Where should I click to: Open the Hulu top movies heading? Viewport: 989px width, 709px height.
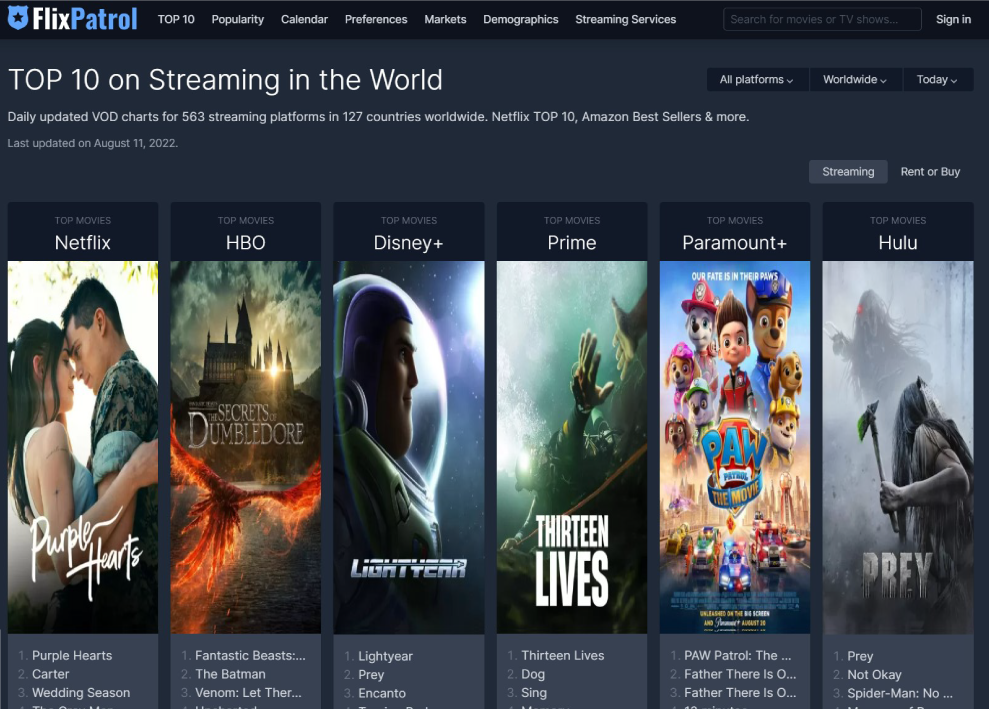[x=898, y=242]
